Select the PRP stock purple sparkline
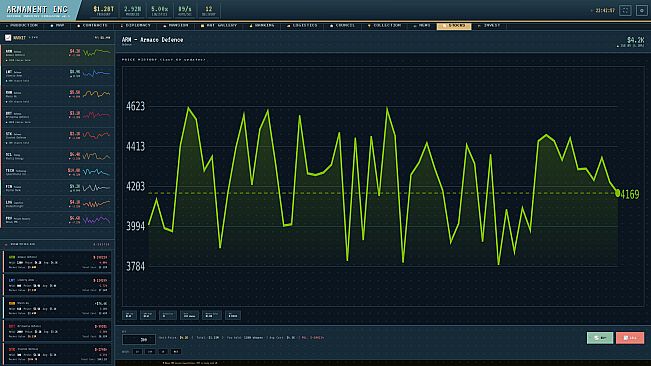This screenshot has width=651, height=366. 97,220
